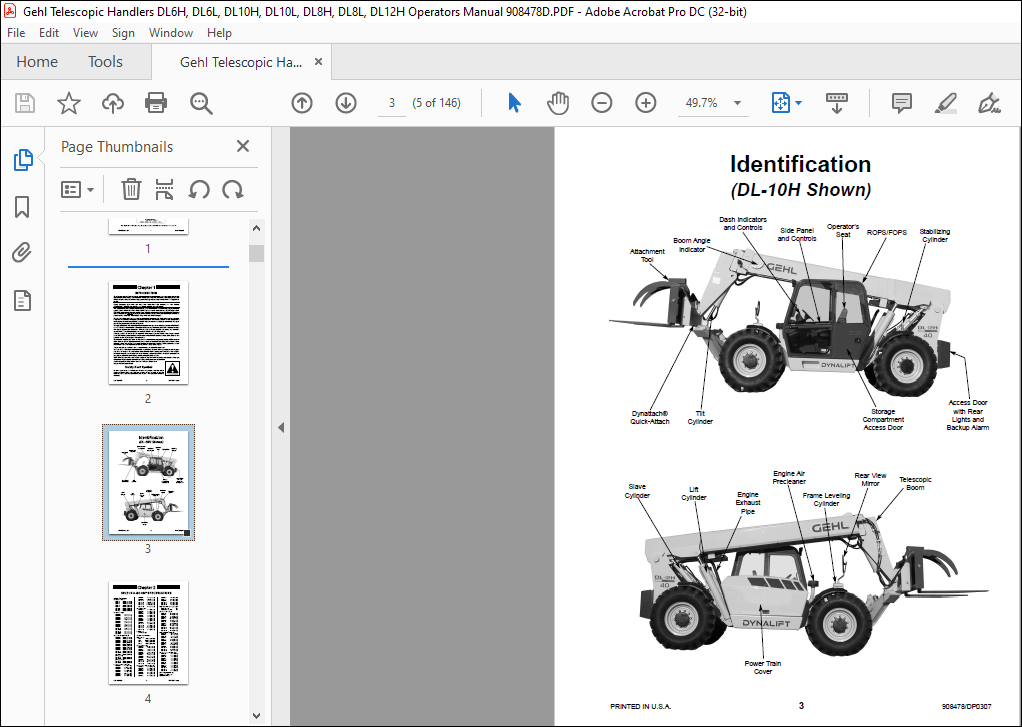Screen dimensions: 1022x727
Task: Delete selected page with trash icon
Action: (131, 190)
